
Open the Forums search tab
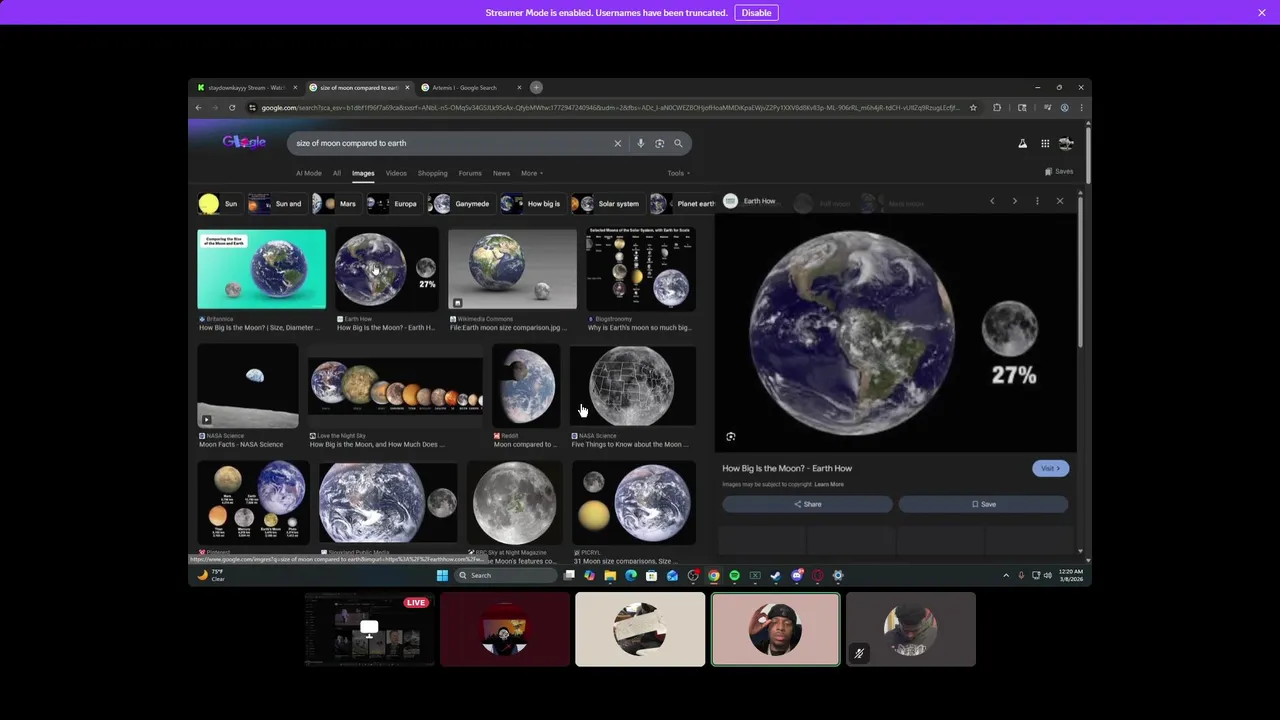[x=470, y=173]
